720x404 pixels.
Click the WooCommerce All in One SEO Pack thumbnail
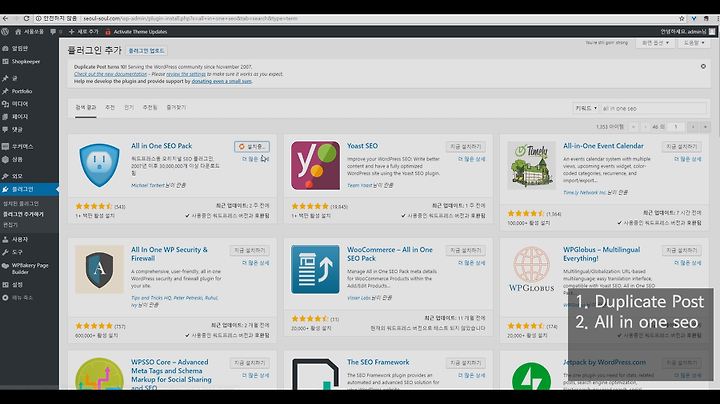[315, 269]
